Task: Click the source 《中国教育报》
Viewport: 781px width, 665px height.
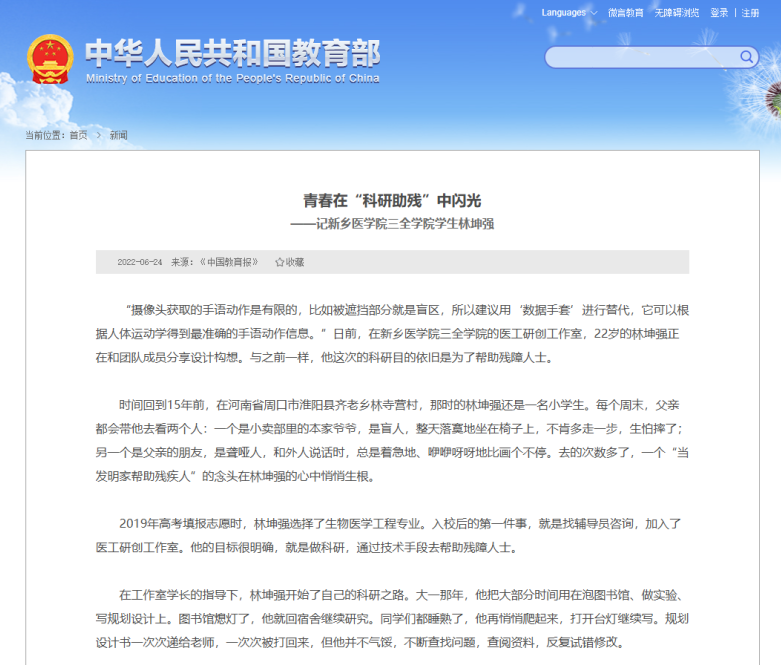Action: click(x=229, y=262)
